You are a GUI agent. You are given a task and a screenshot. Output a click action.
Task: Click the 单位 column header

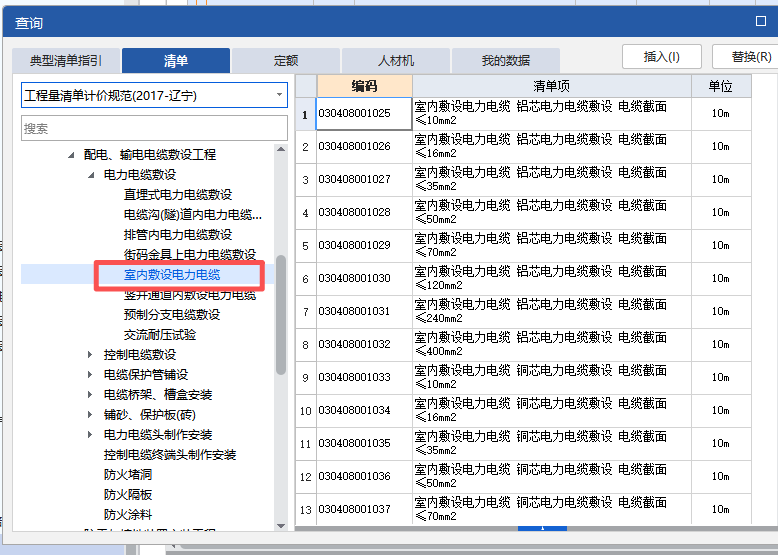721,86
